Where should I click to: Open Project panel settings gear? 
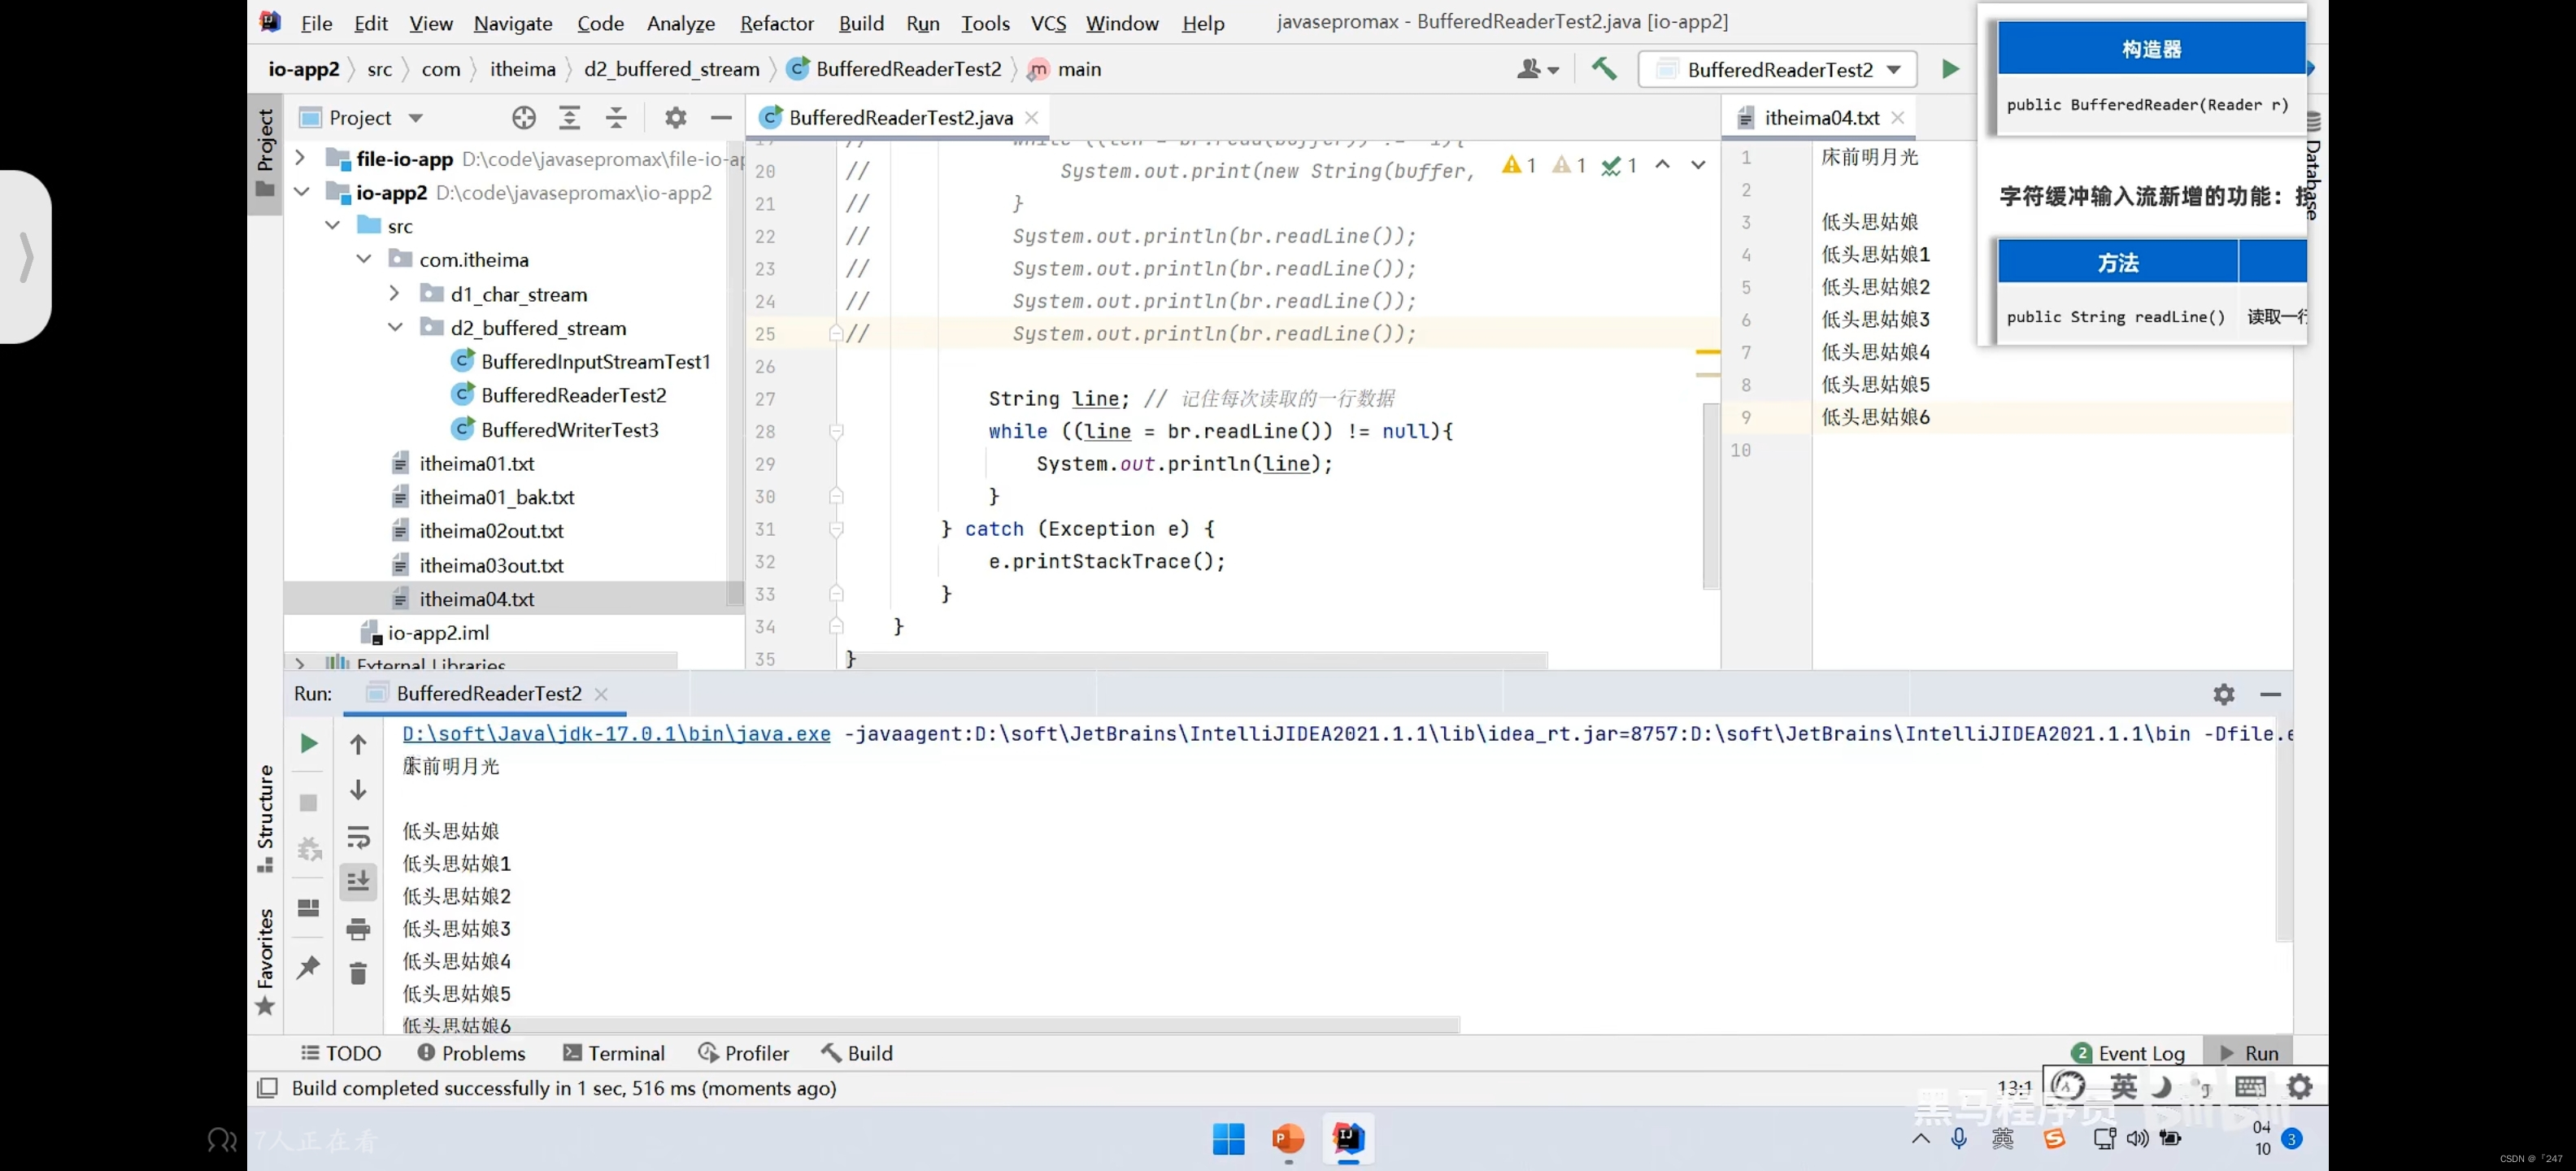pyautogui.click(x=675, y=118)
